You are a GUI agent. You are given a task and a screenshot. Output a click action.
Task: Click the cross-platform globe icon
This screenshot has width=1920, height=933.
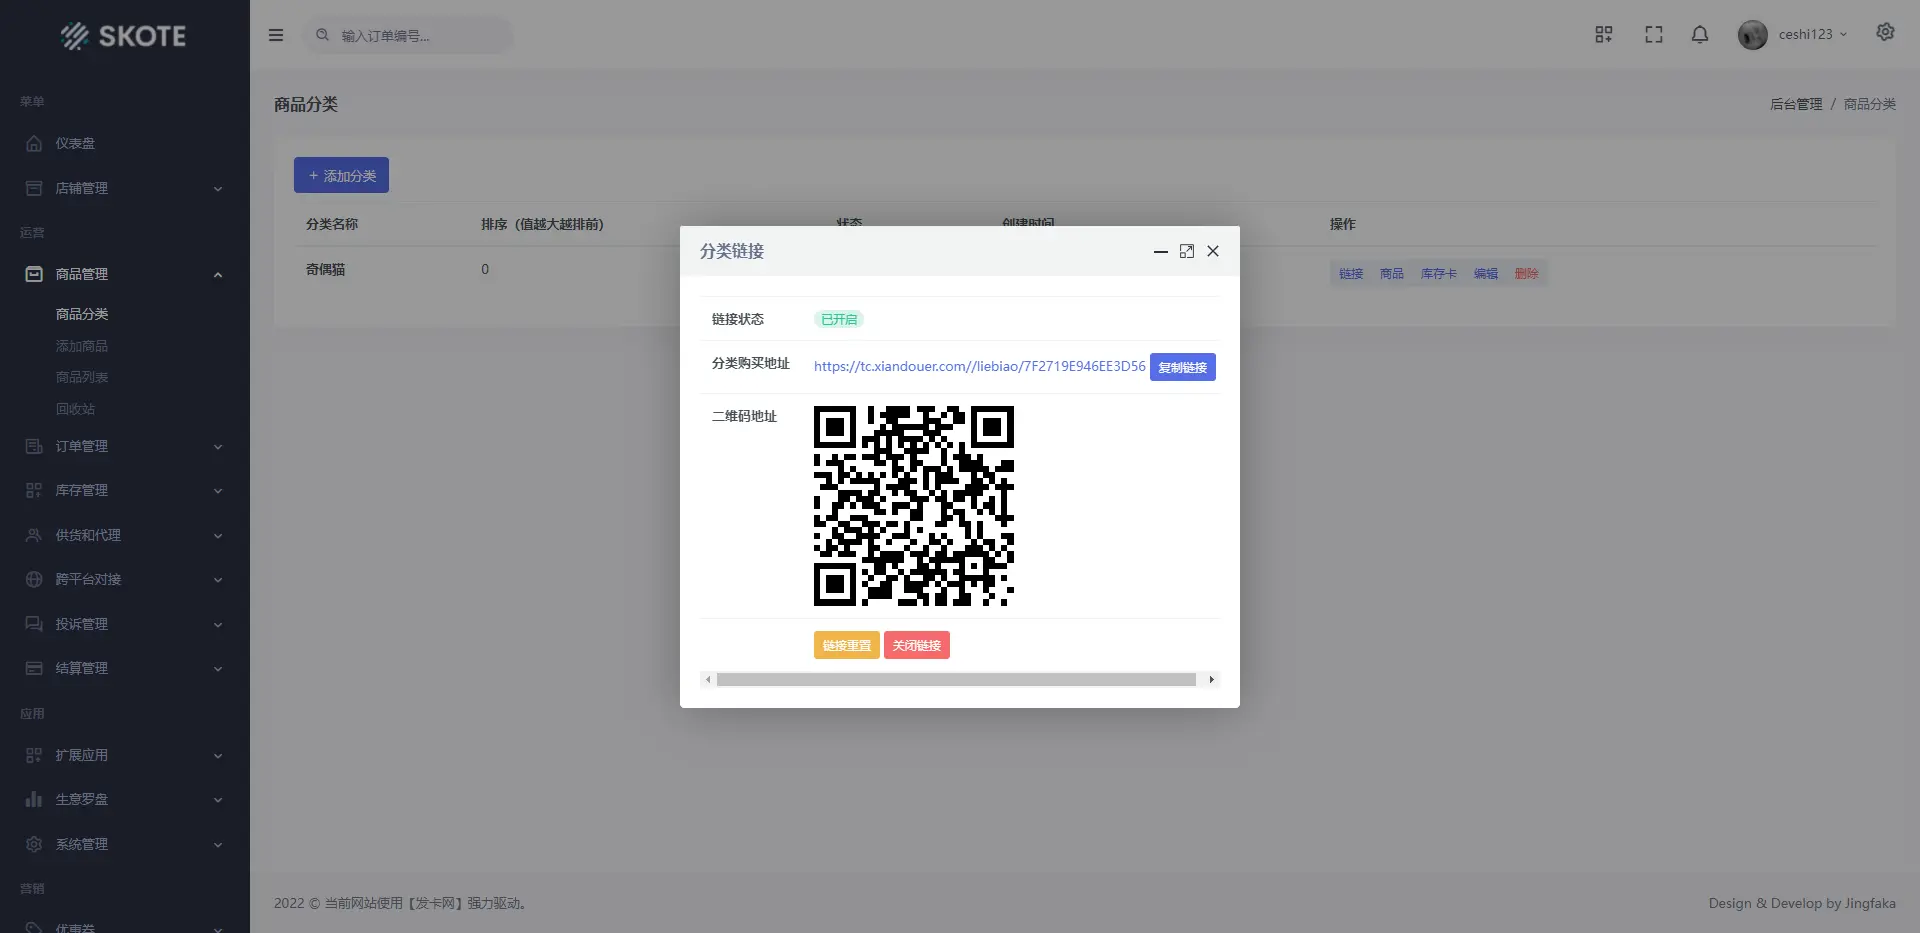[34, 579]
